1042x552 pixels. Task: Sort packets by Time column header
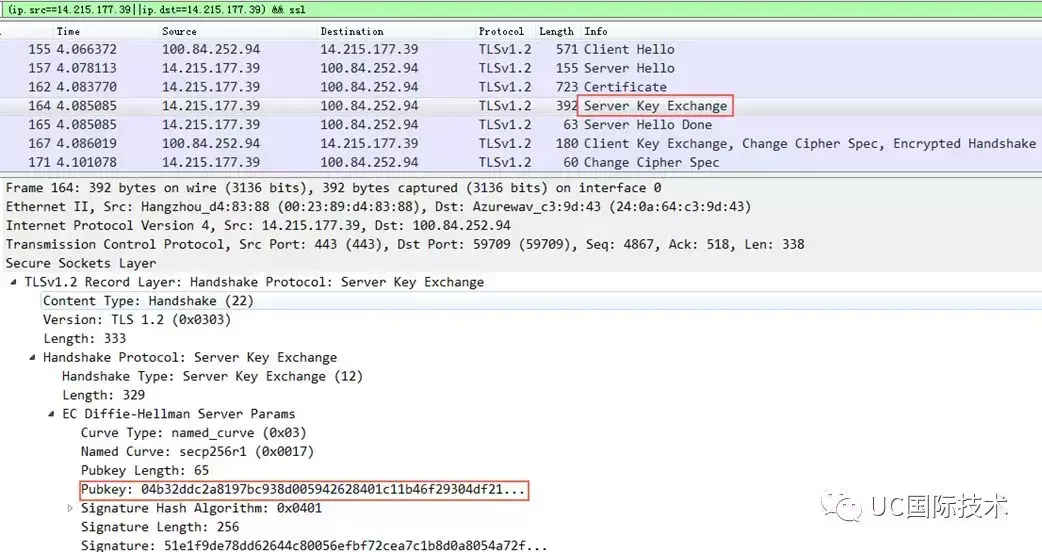click(x=68, y=31)
